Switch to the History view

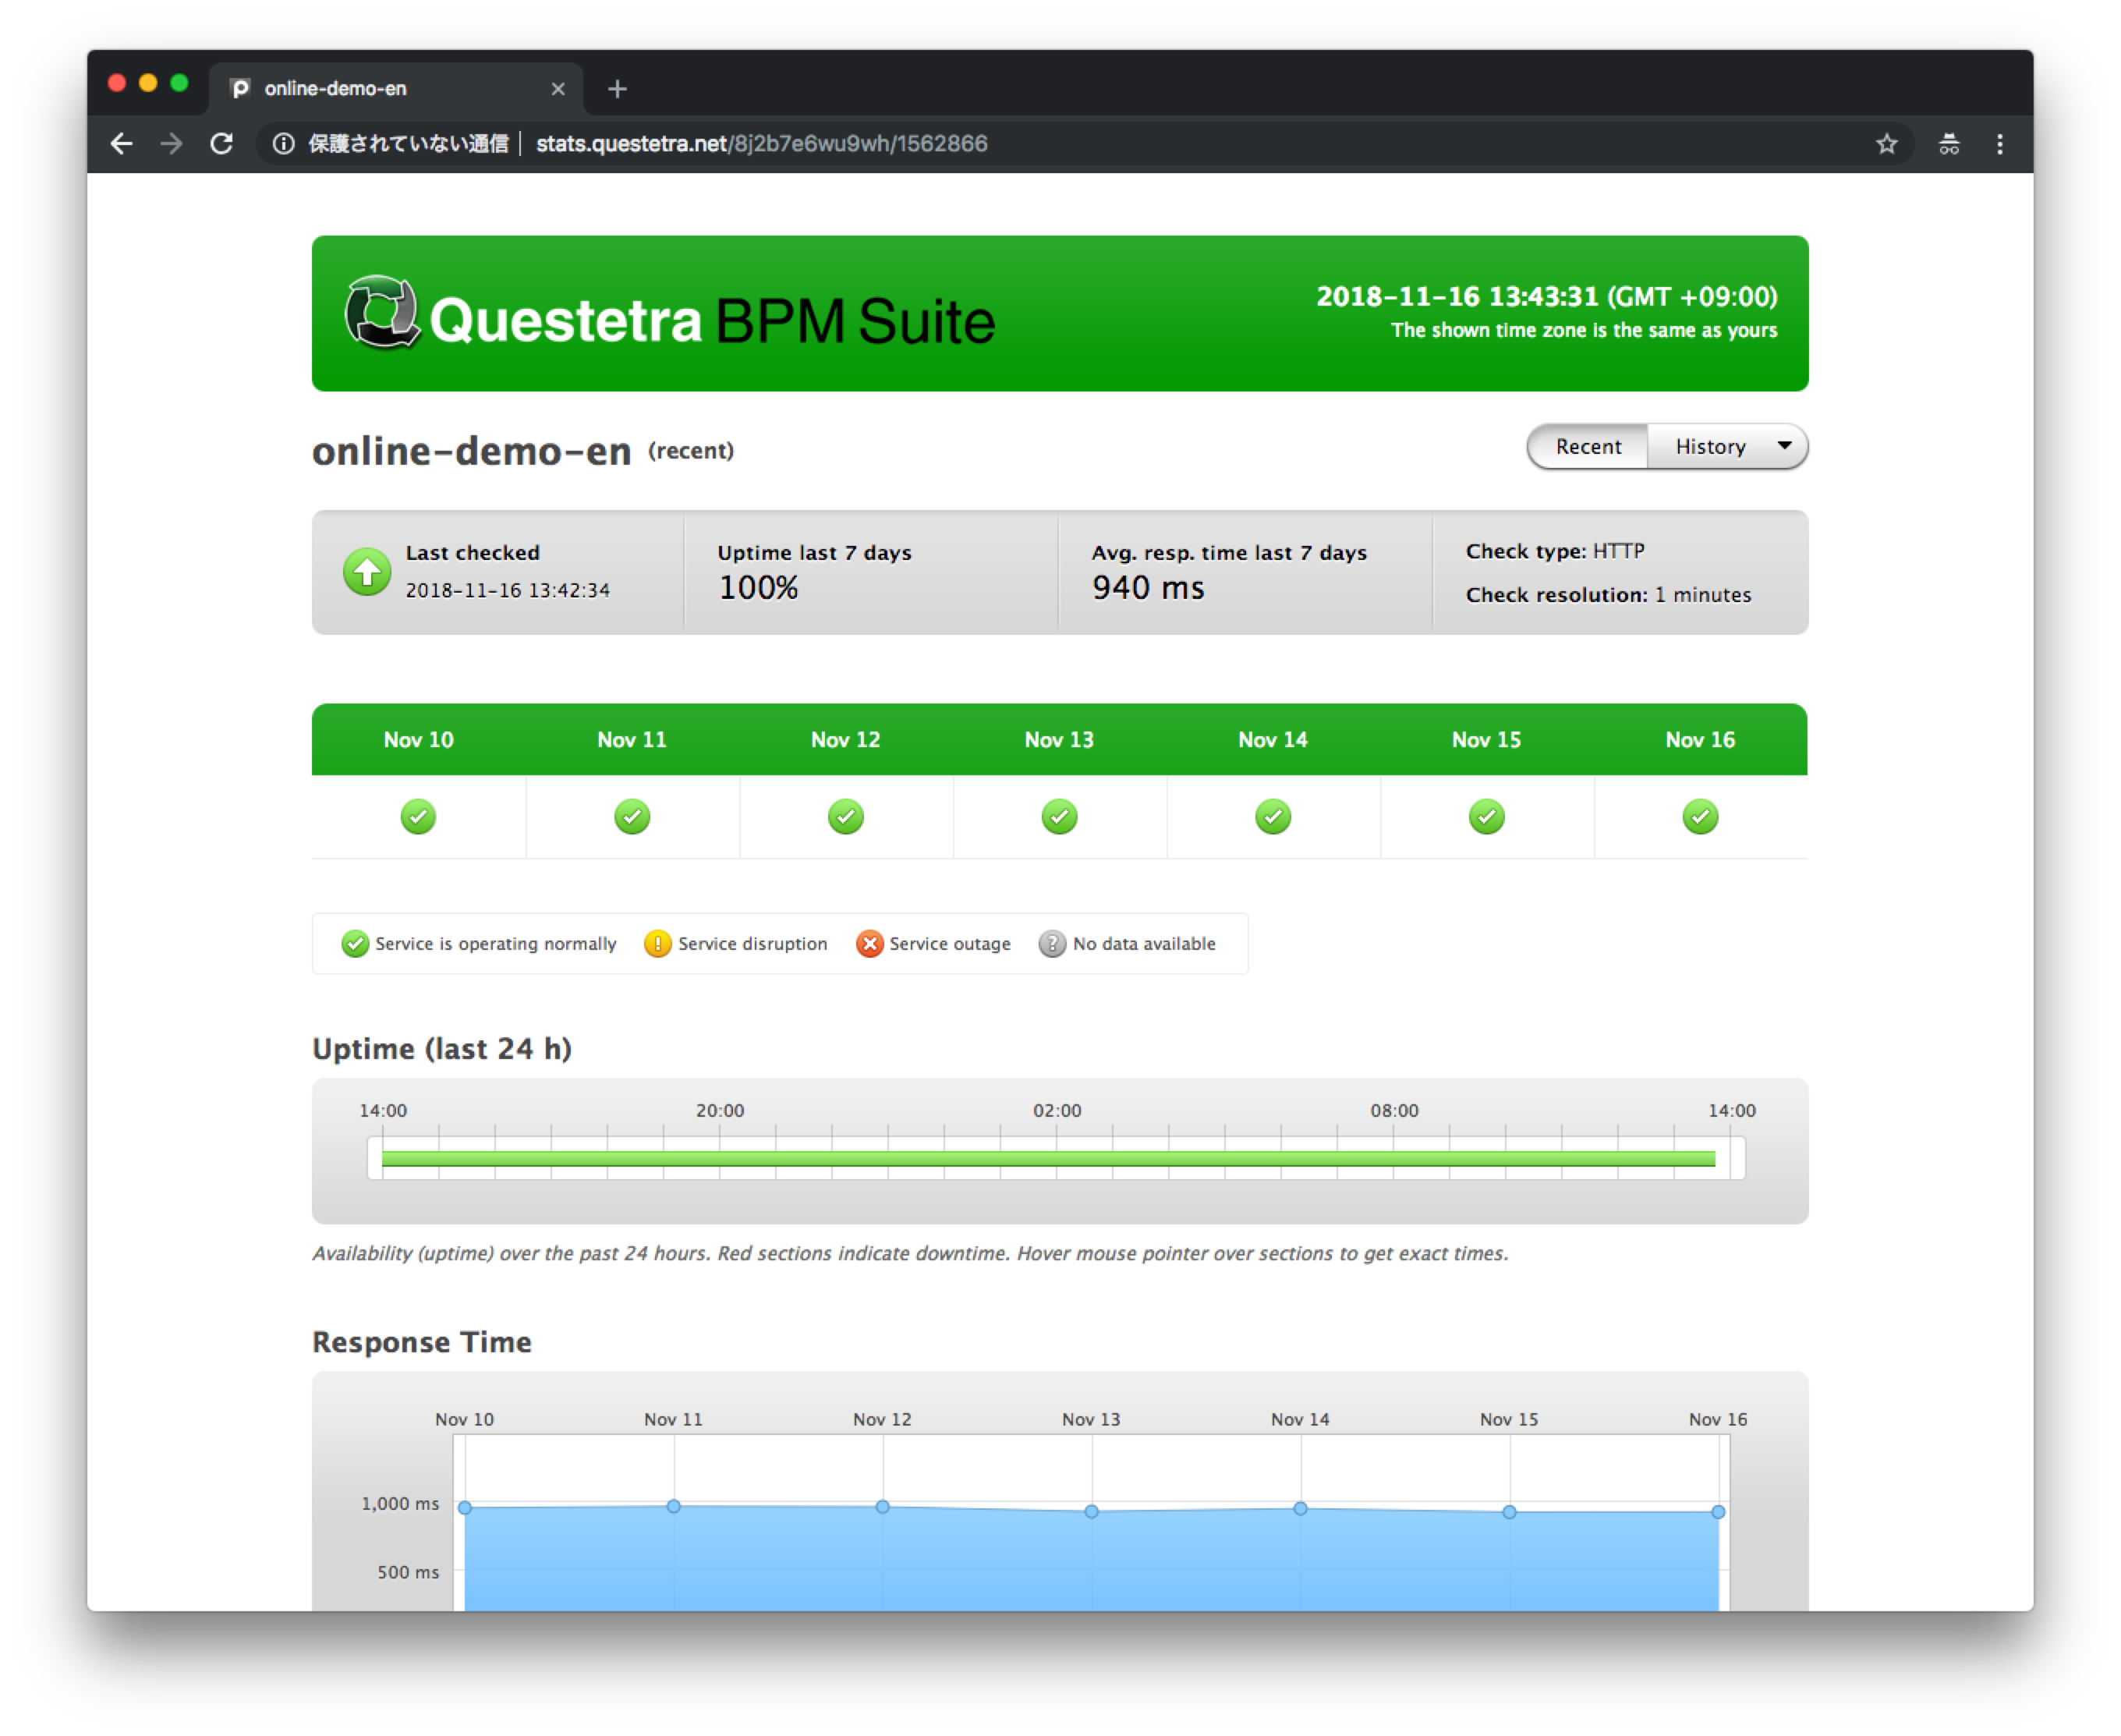[x=1710, y=447]
